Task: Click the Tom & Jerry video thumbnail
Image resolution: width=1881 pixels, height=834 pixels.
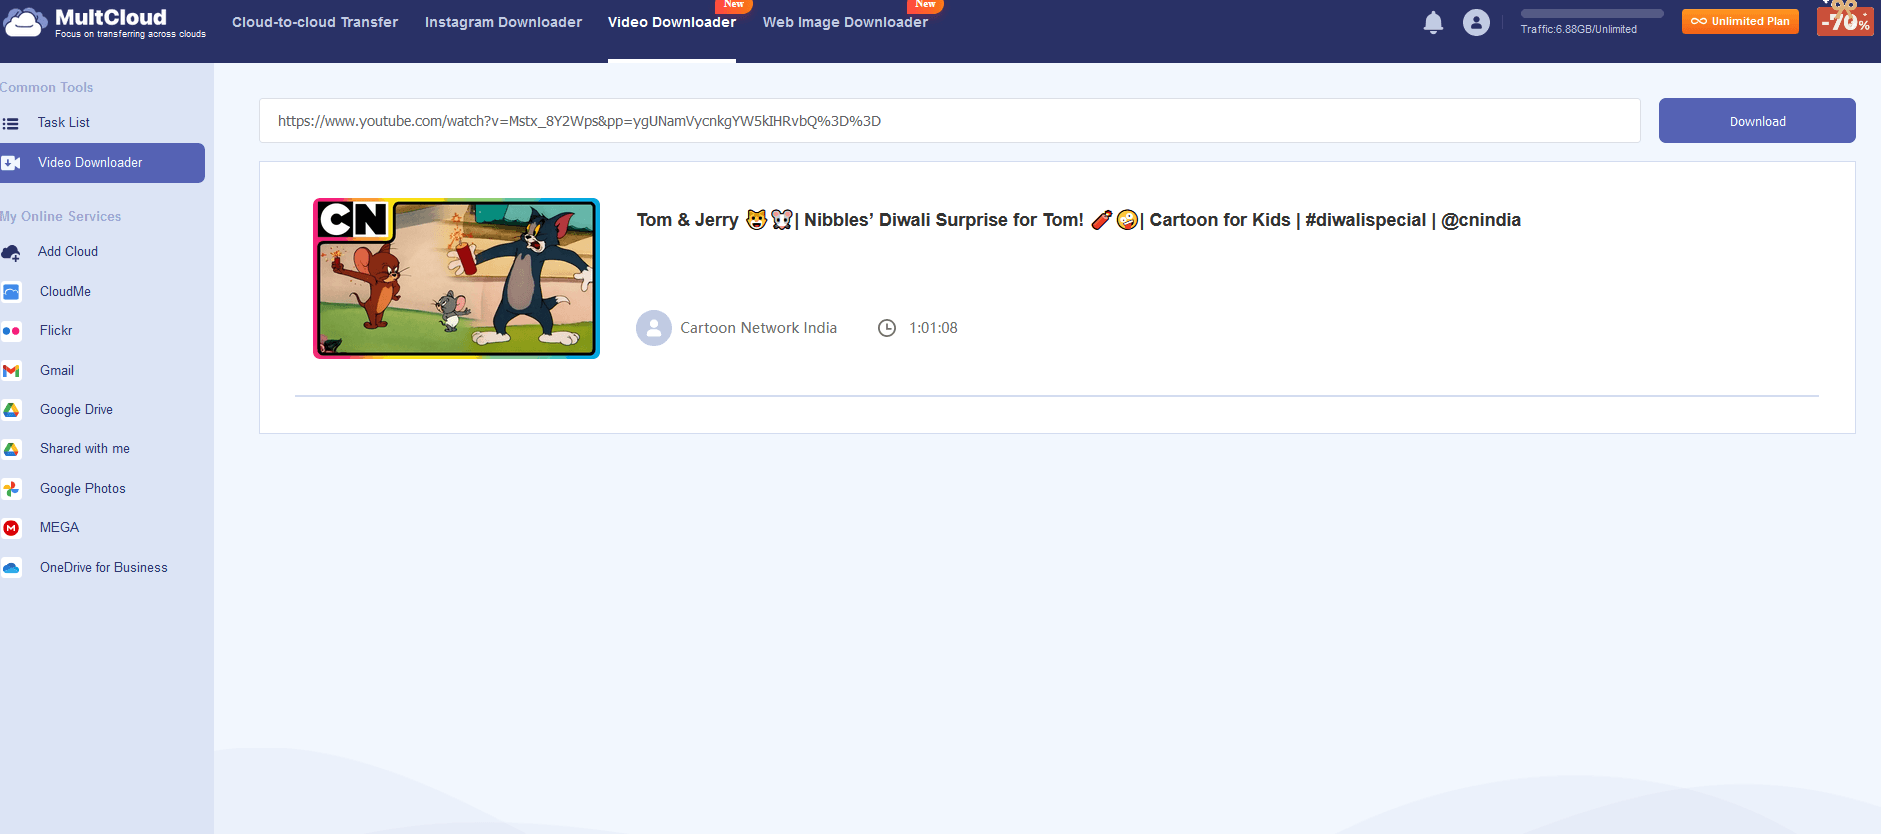Action: click(x=456, y=278)
